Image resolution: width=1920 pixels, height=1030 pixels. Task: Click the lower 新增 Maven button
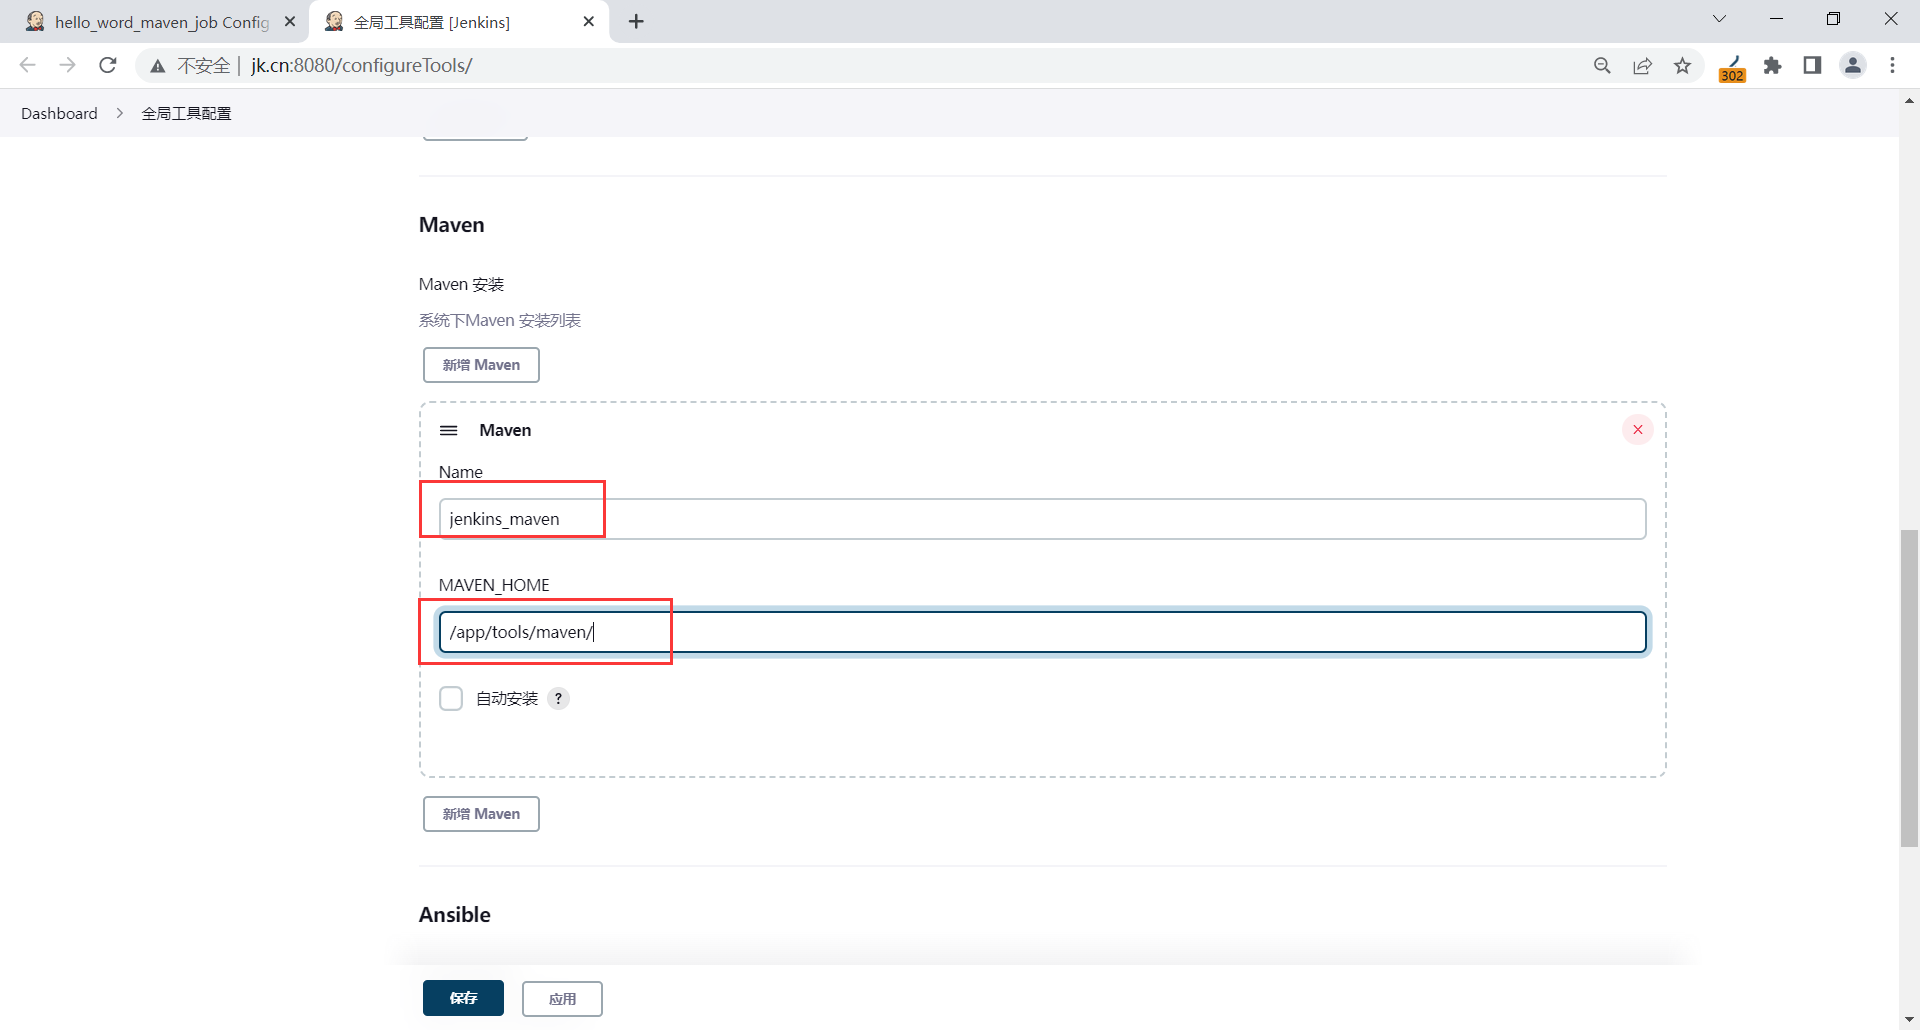pyautogui.click(x=481, y=814)
